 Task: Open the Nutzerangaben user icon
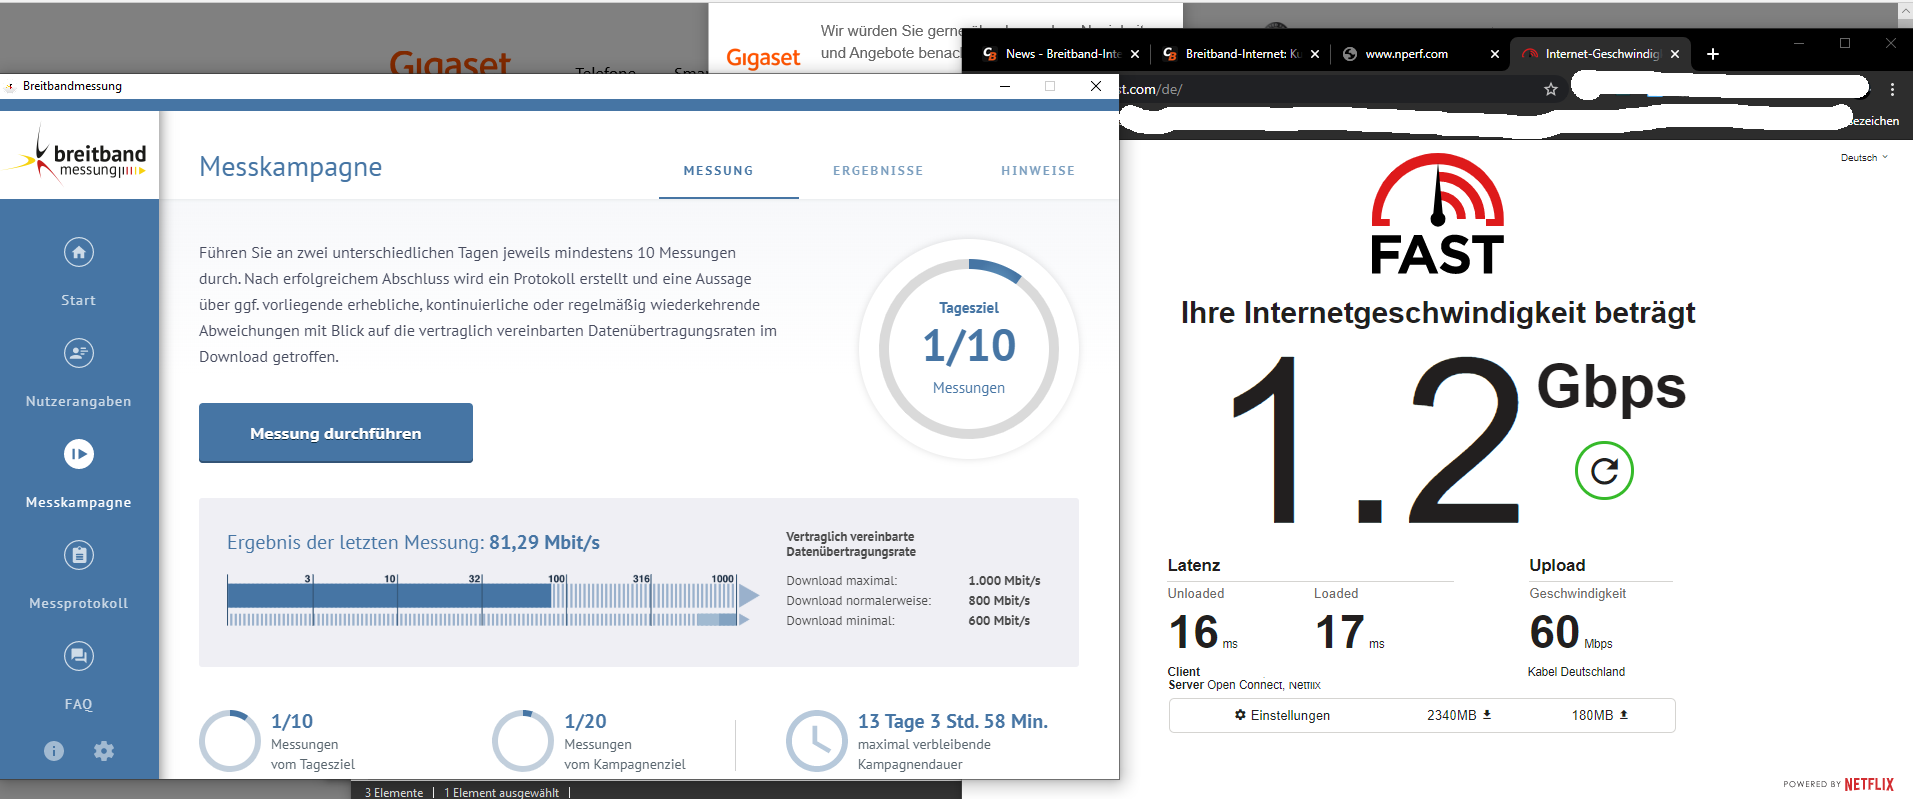click(x=79, y=353)
